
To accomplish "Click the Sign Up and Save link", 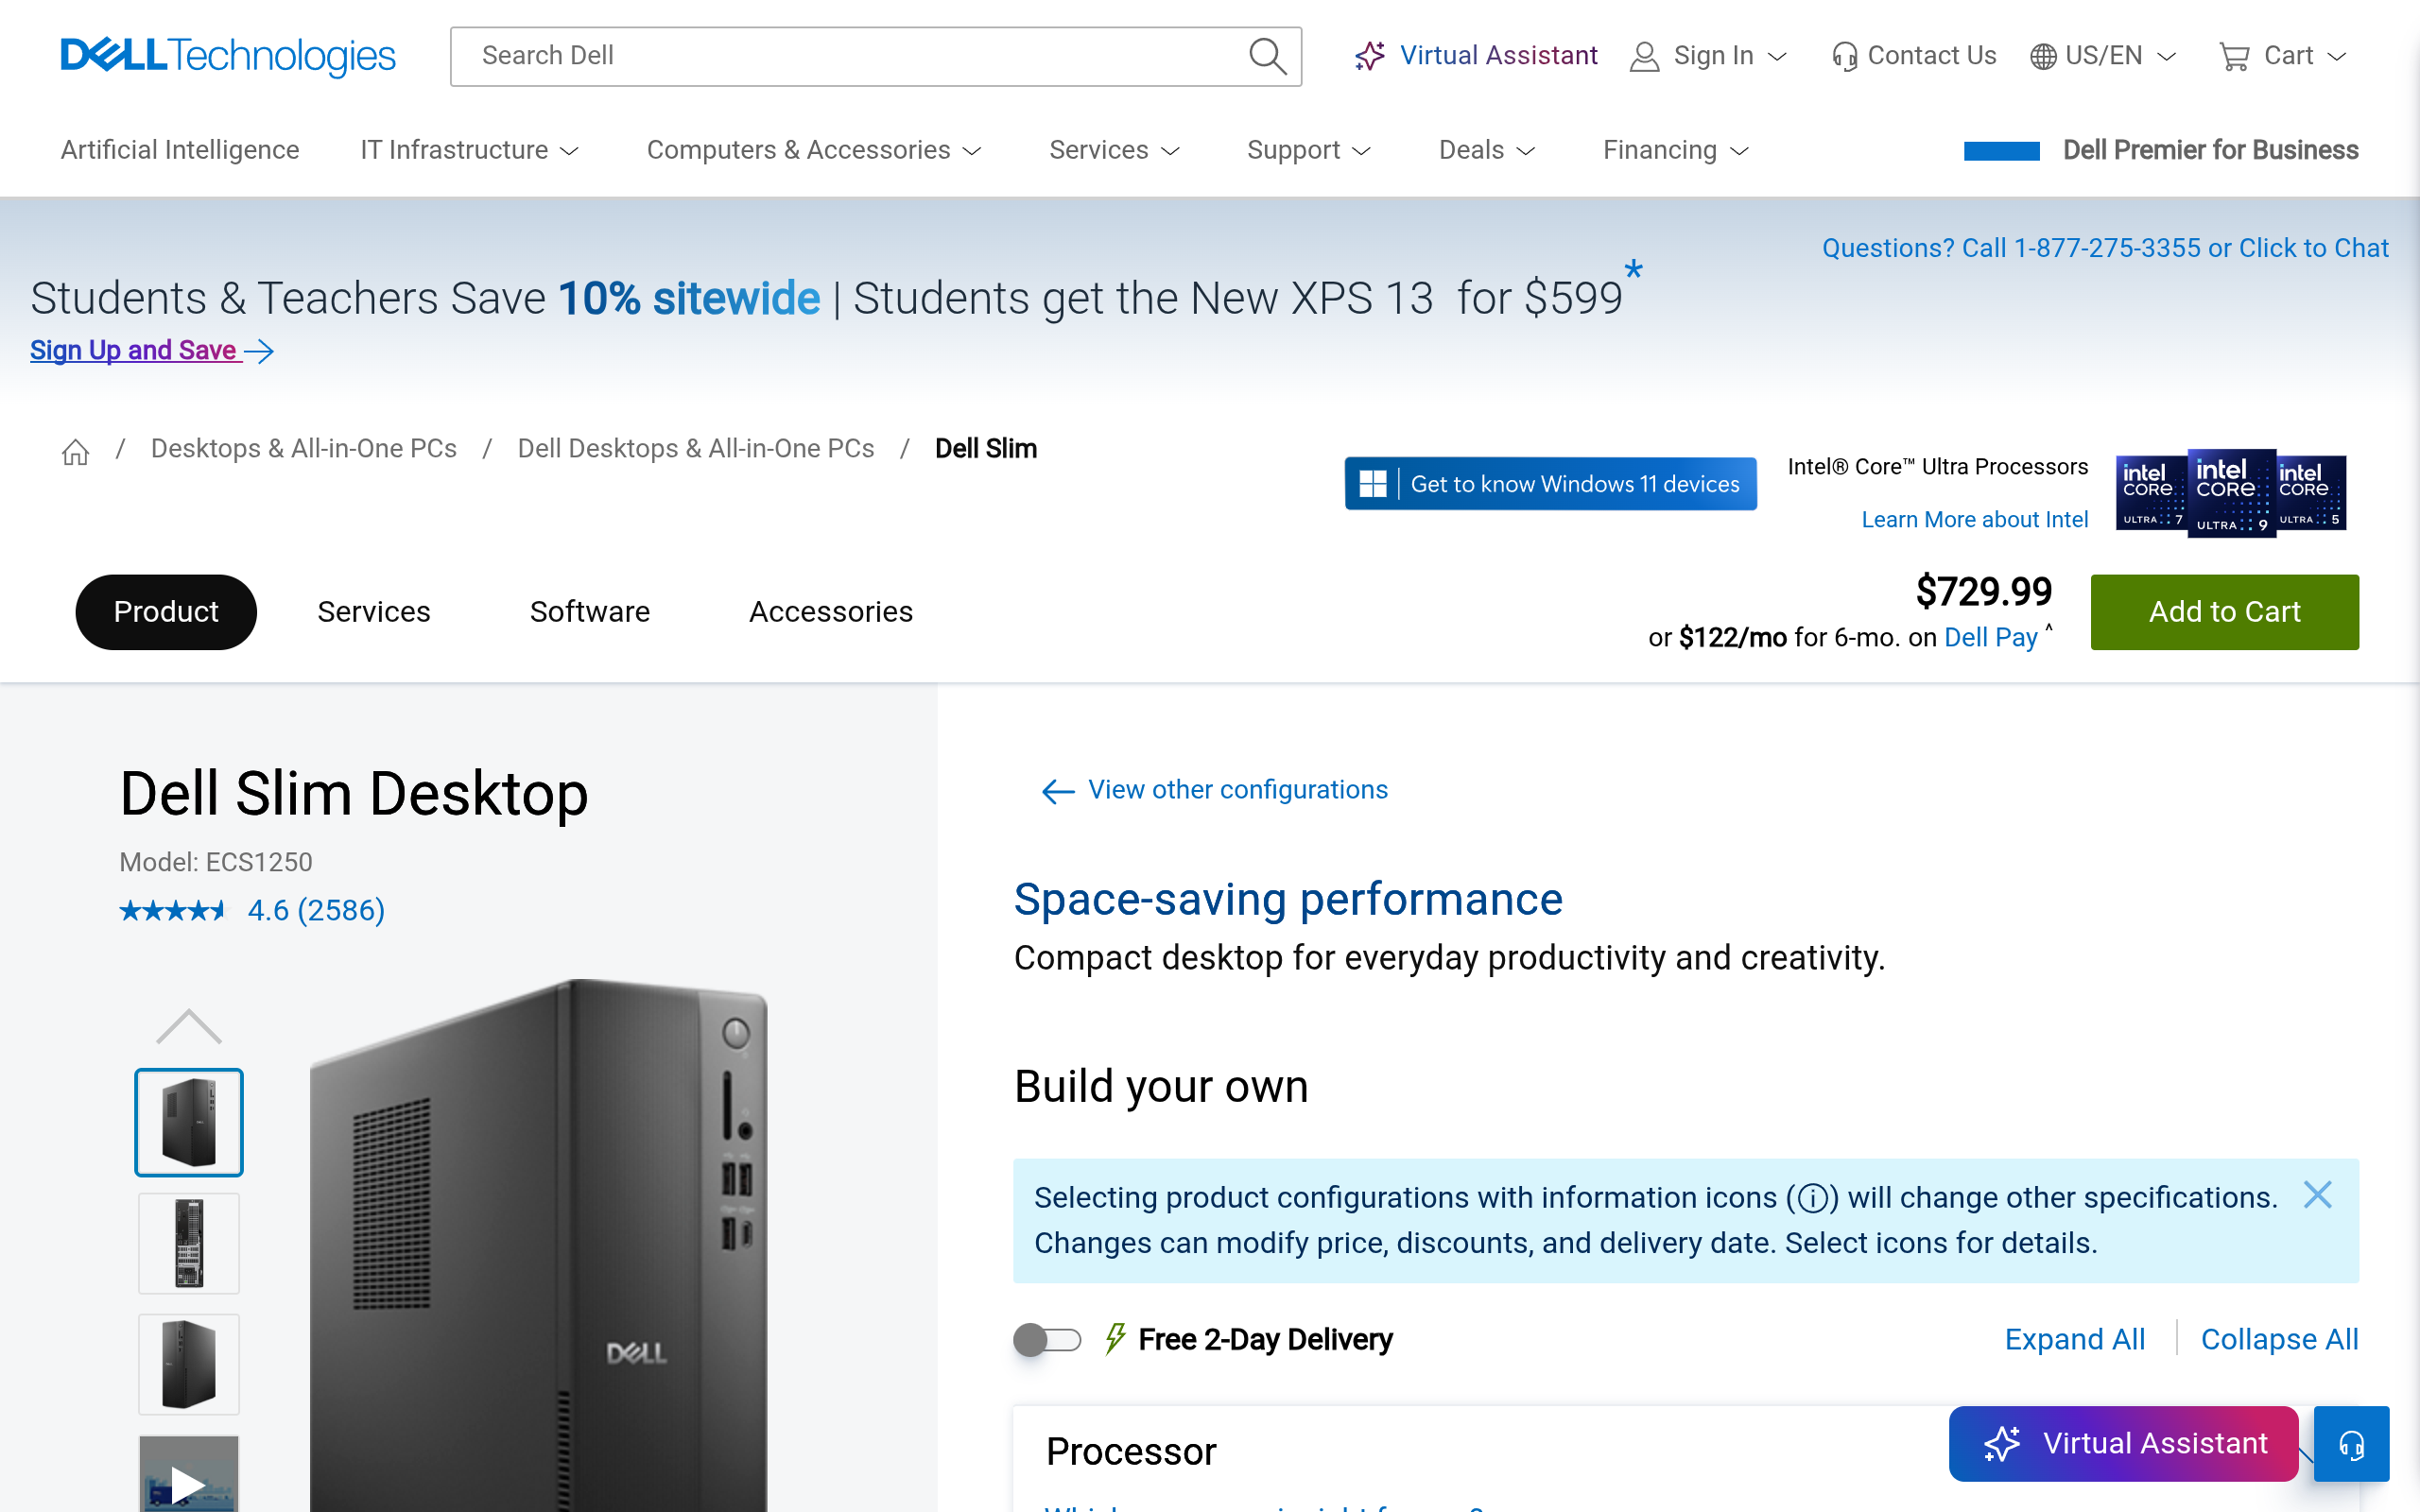I will click(152, 350).
